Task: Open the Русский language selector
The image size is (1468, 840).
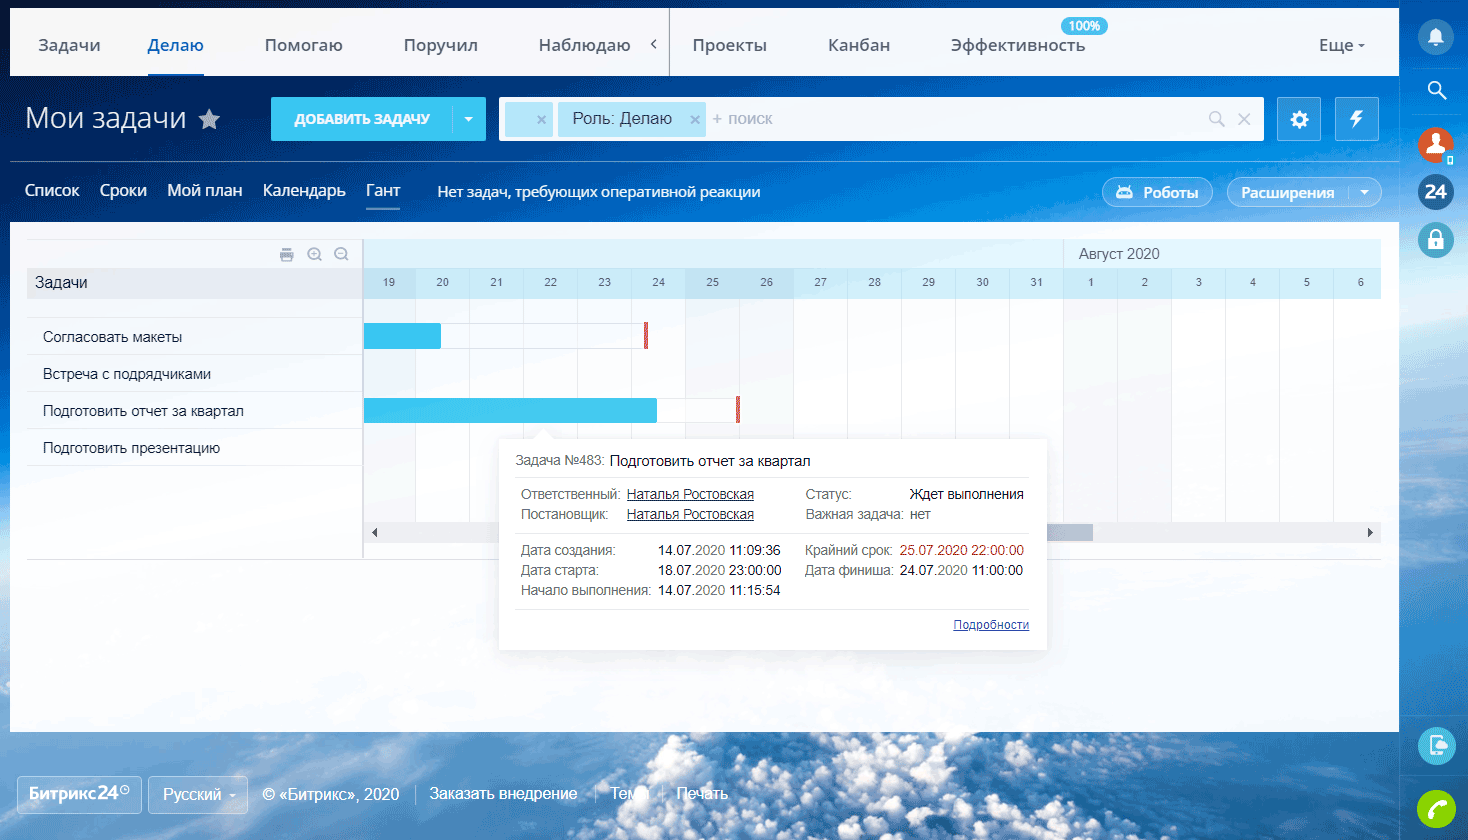Action: tap(198, 795)
